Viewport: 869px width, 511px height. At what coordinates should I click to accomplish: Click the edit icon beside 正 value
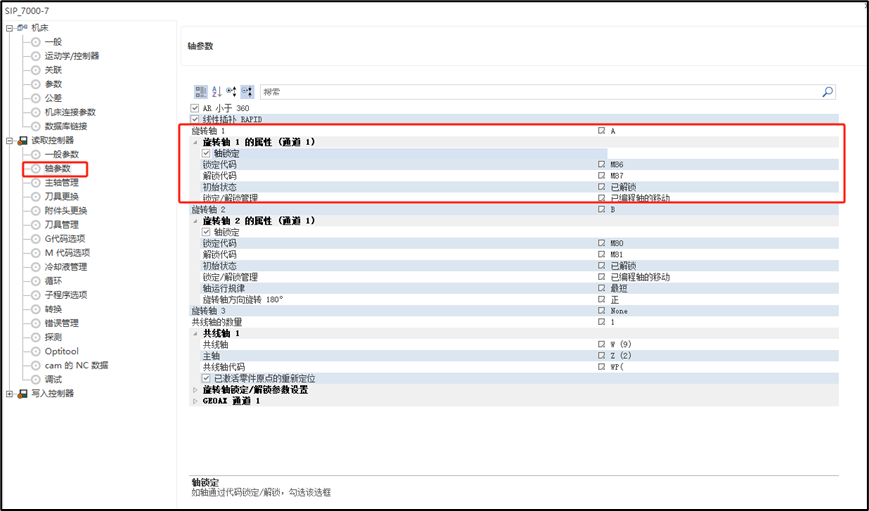point(601,299)
